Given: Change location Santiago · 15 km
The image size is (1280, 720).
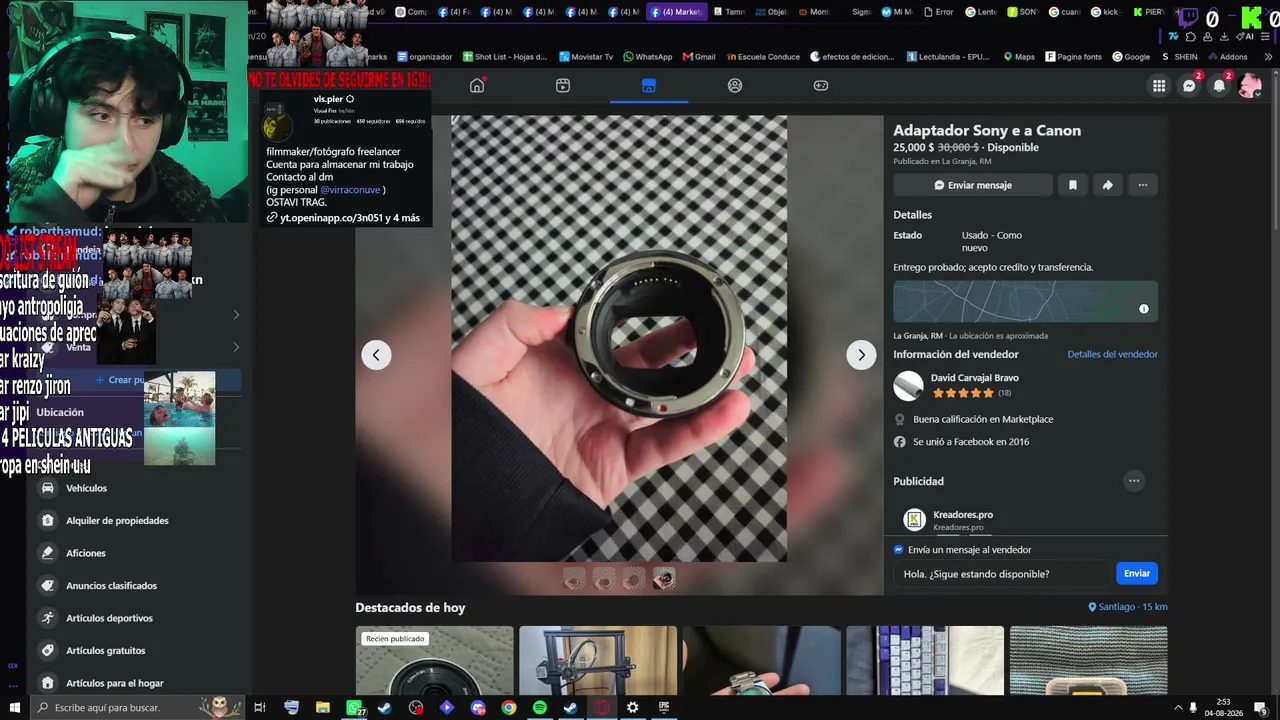Looking at the screenshot, I should coord(1128,607).
